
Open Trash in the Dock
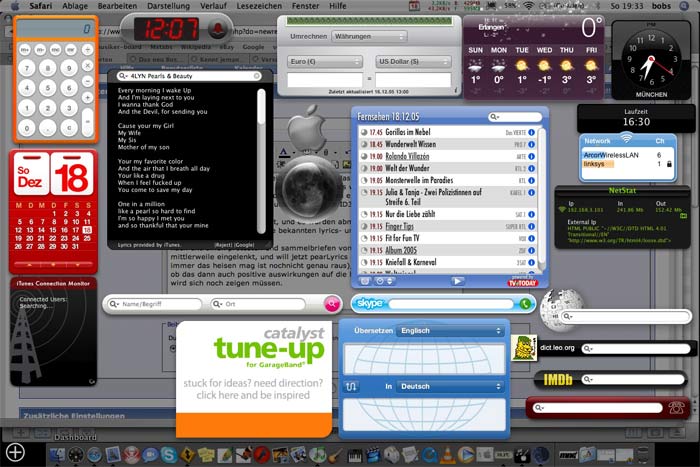coord(643,454)
